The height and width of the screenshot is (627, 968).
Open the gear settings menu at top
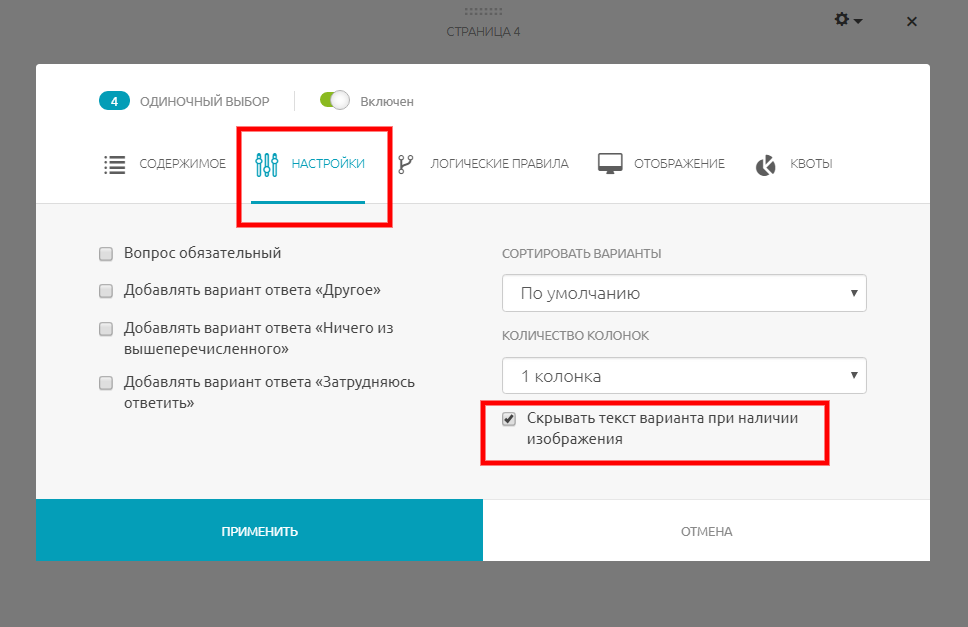pos(848,20)
